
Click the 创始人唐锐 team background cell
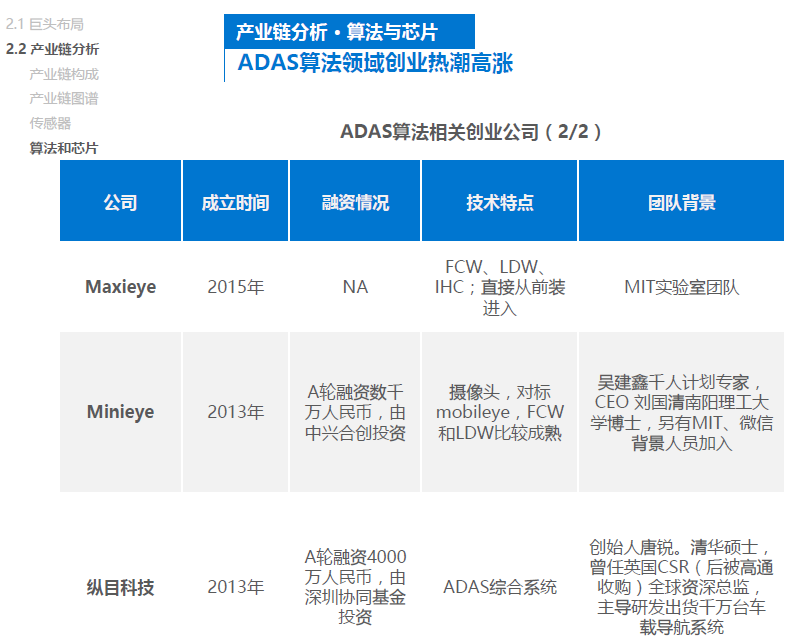(681, 587)
